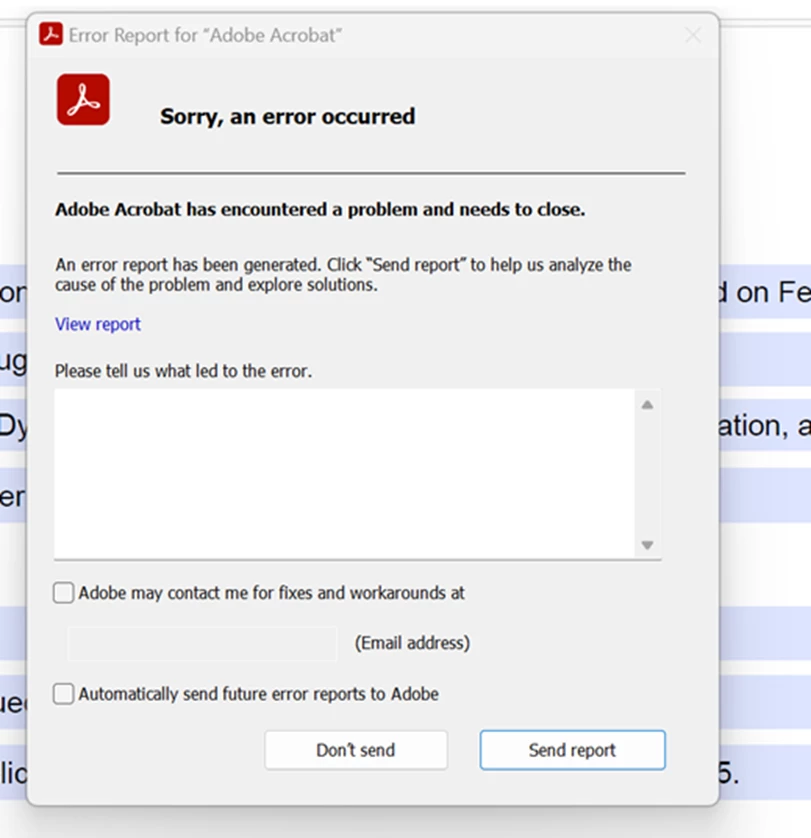Enable Adobe may contact me checkbox

tap(63, 593)
